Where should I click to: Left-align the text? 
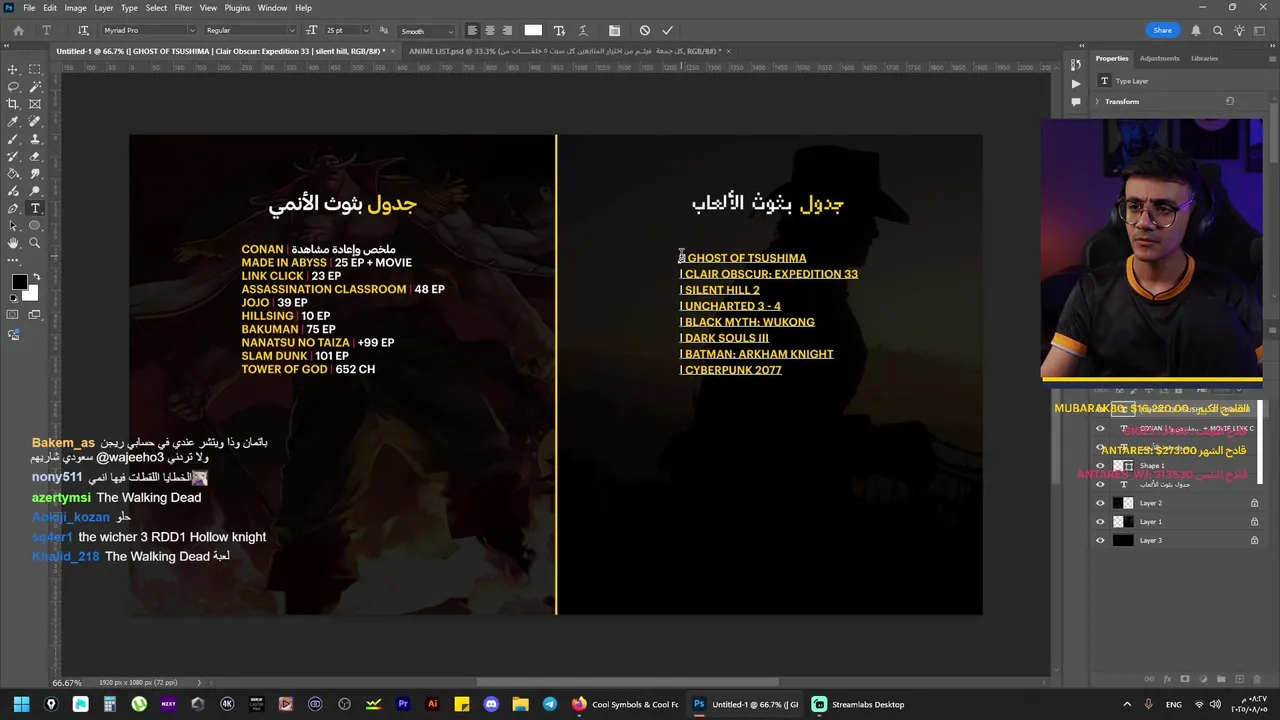(x=472, y=30)
